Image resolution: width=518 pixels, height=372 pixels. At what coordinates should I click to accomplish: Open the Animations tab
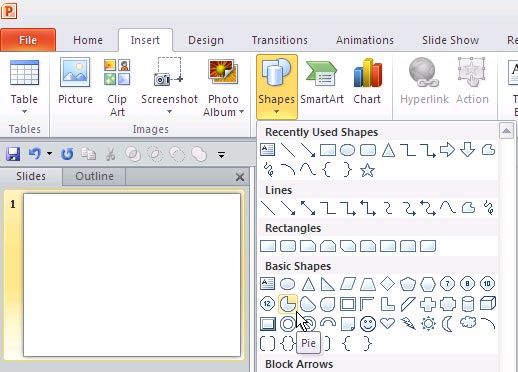(x=365, y=40)
